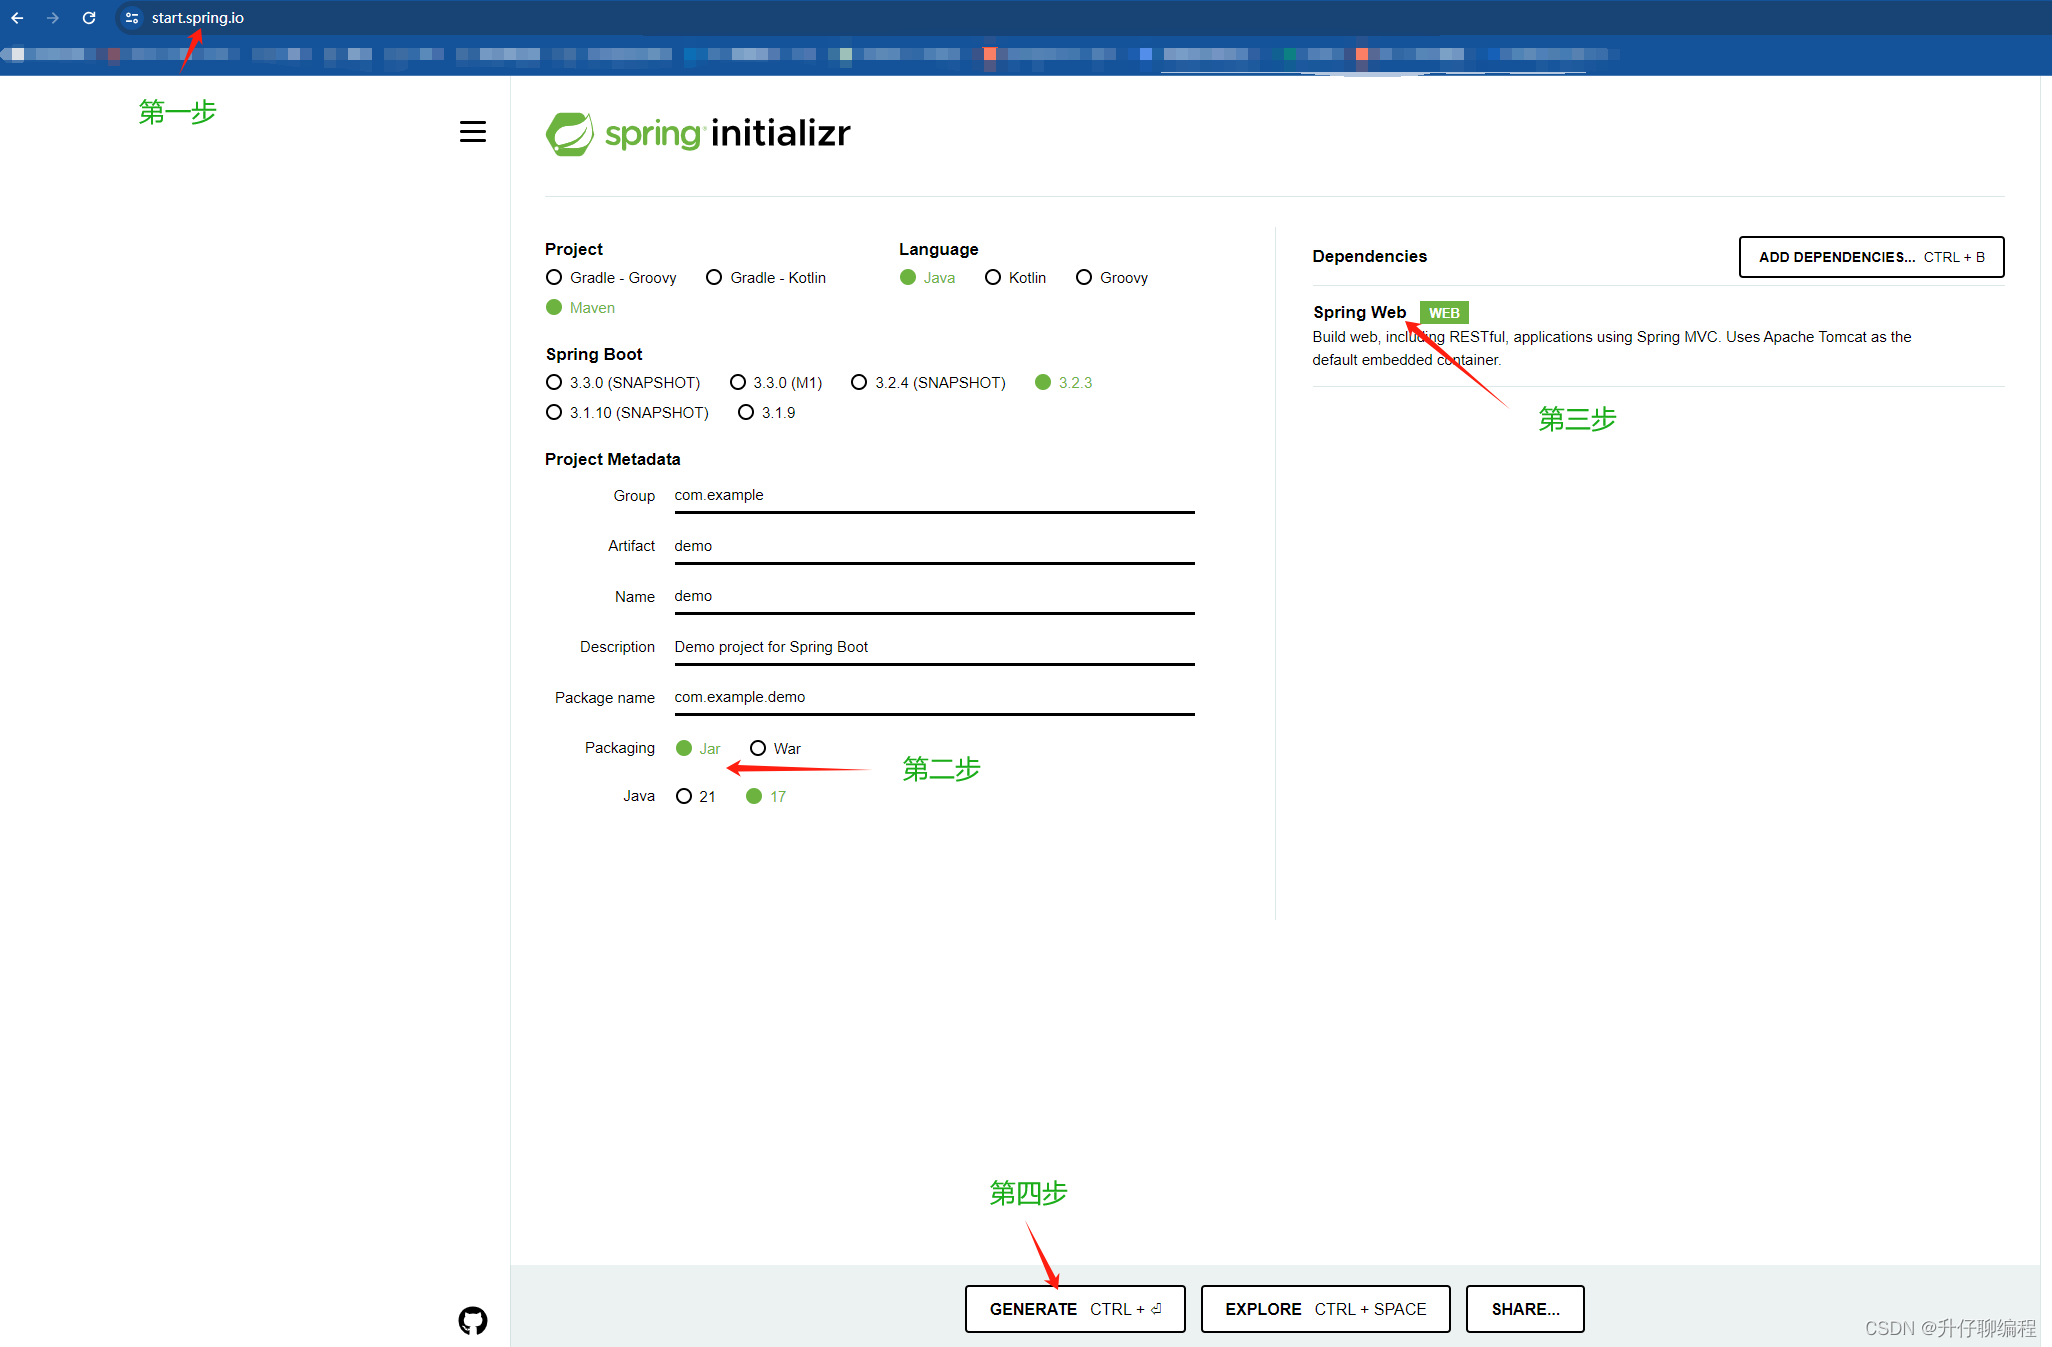Select Spring Boot 3.2.3
2052x1347 pixels.
[1063, 383]
